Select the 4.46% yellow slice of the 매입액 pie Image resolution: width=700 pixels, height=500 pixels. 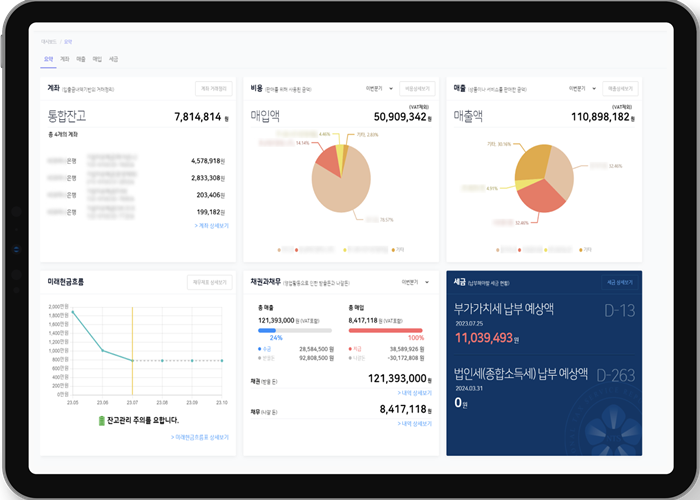(x=340, y=156)
